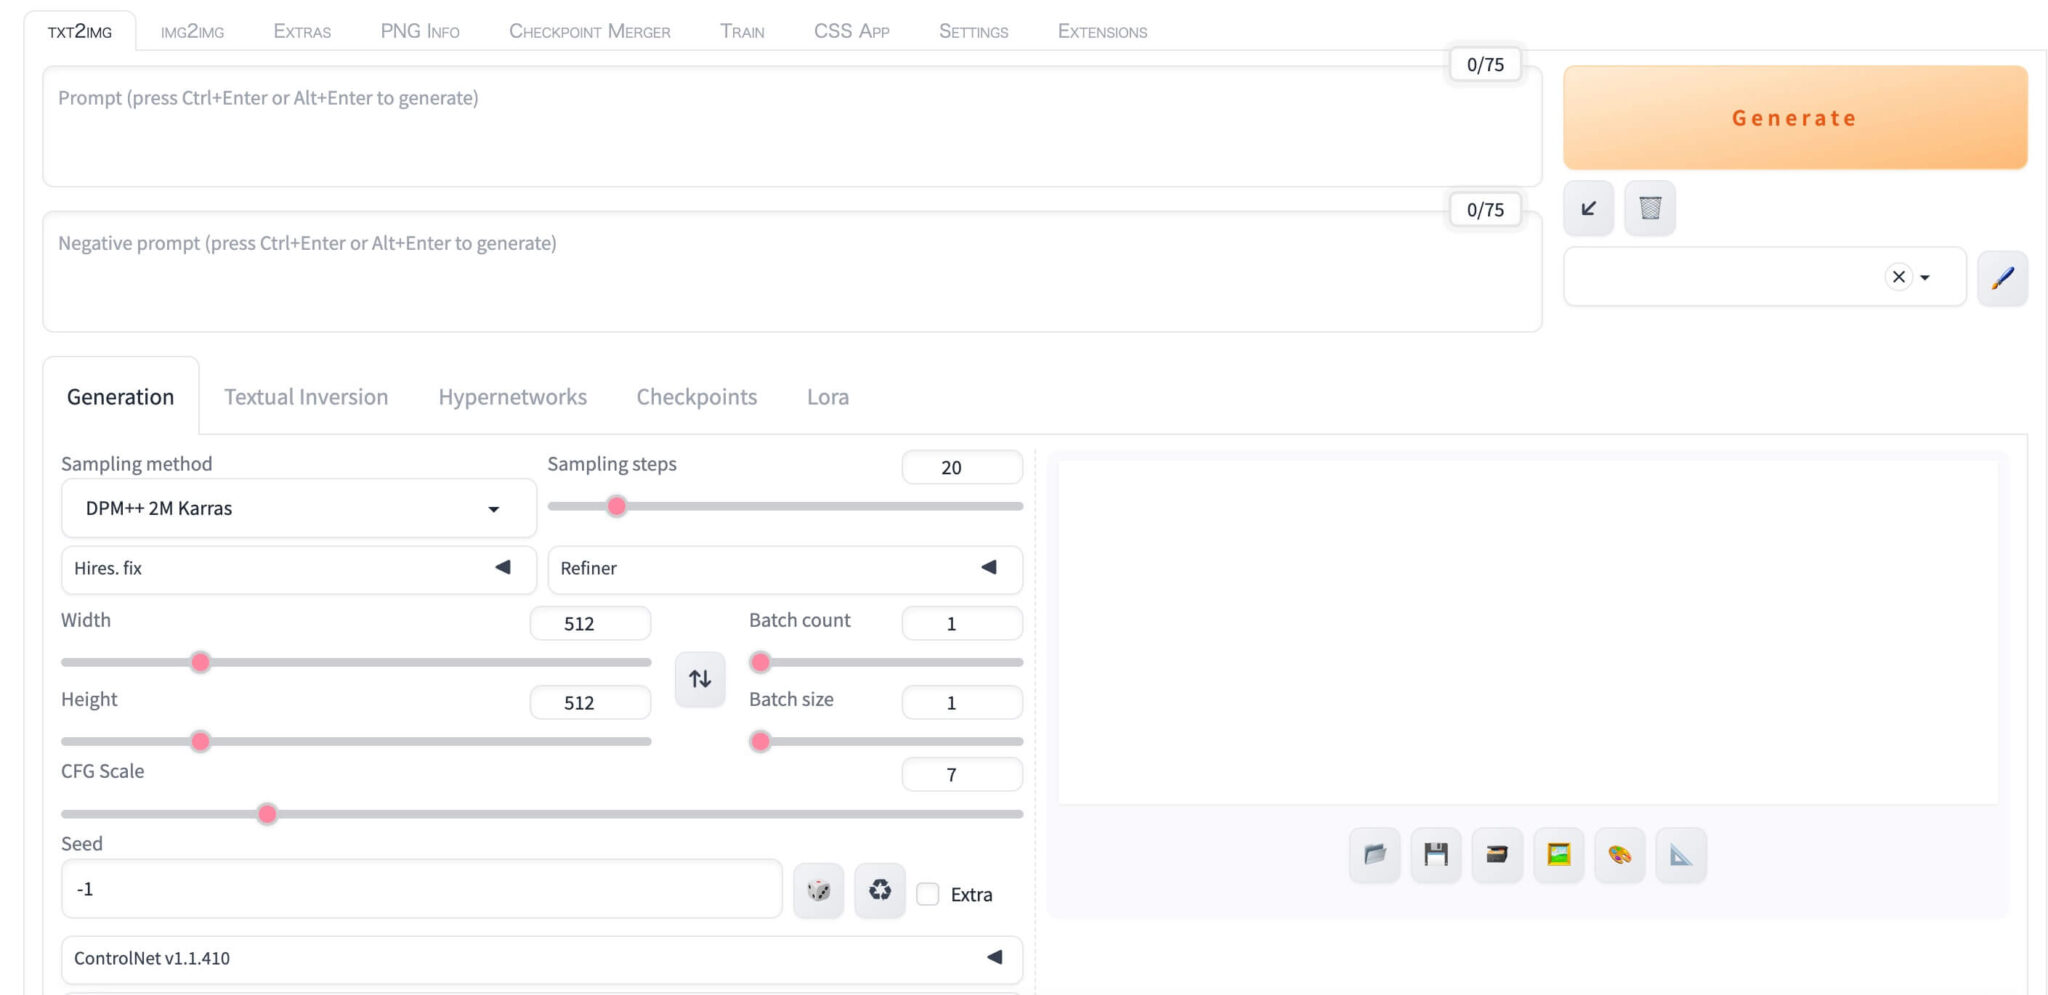Save the generated image with floppy disk icon
Image resolution: width=2048 pixels, height=995 pixels.
pyautogui.click(x=1435, y=855)
